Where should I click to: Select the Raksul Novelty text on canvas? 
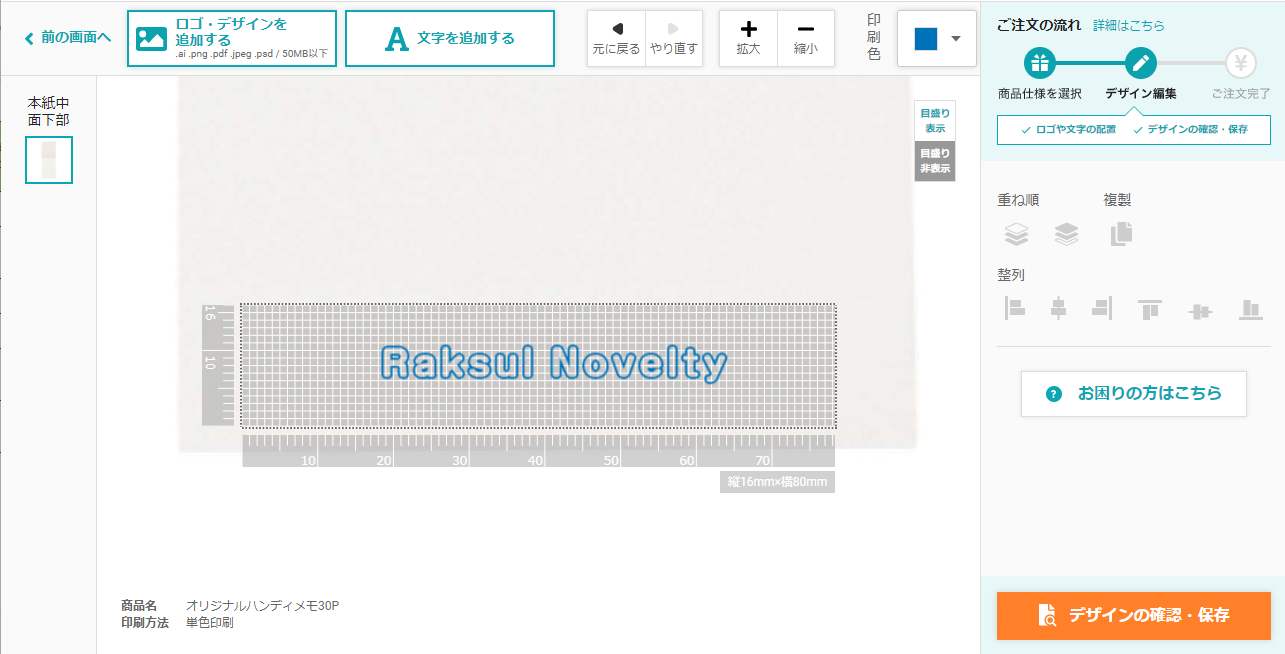tap(554, 364)
